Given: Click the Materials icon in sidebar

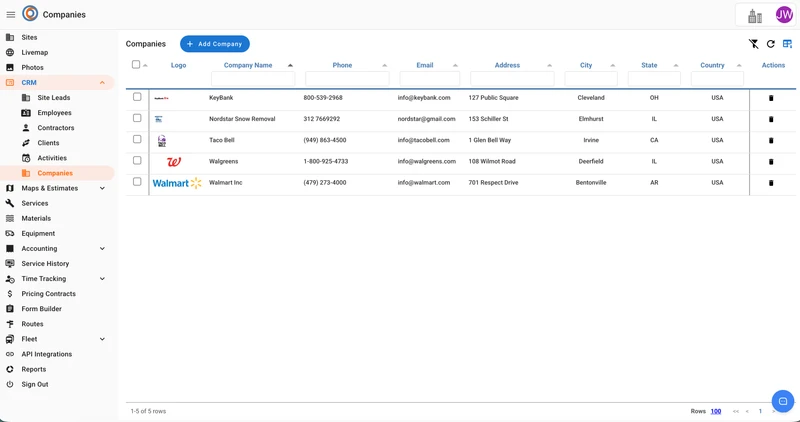Looking at the screenshot, I should click(10, 218).
